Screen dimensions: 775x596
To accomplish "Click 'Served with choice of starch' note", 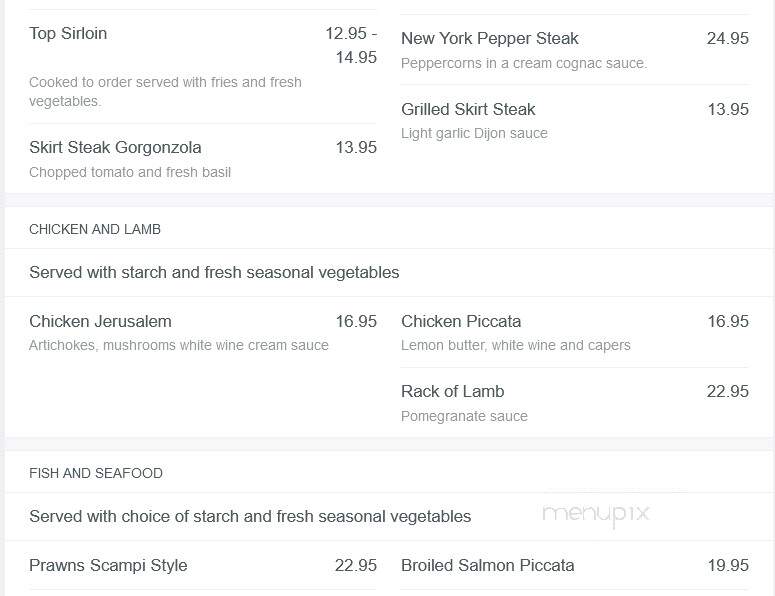I will point(250,516).
